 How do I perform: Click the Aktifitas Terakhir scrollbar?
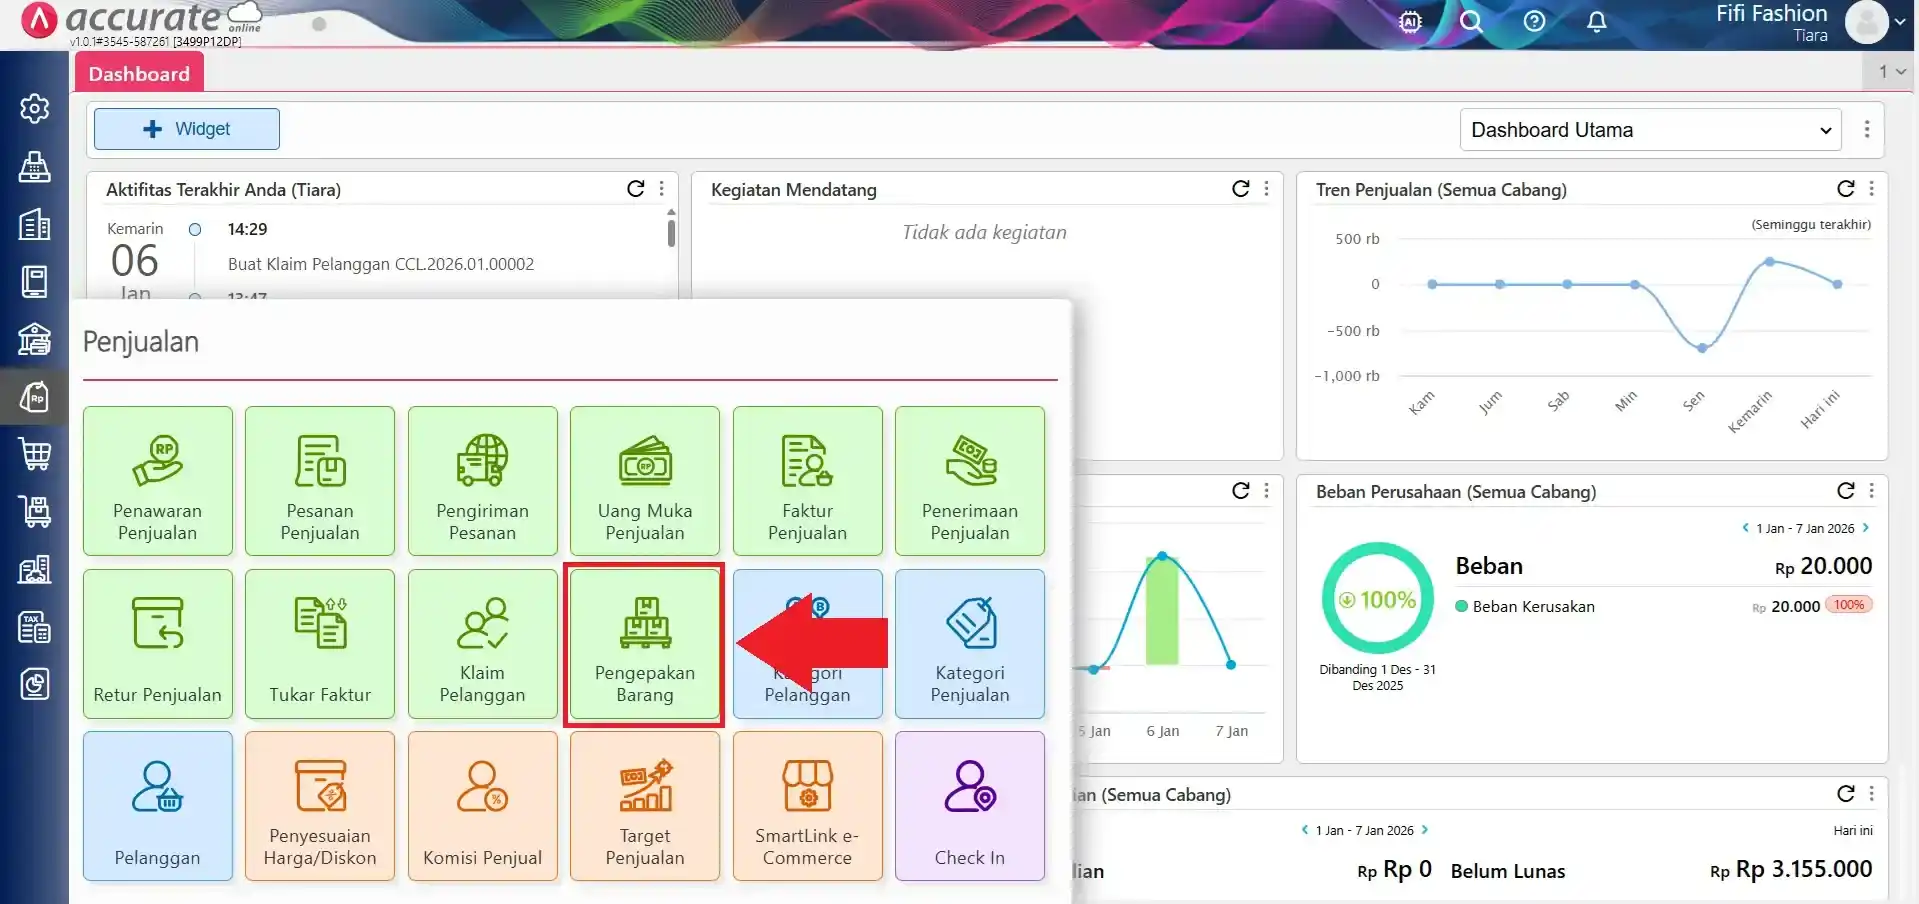coord(671,232)
